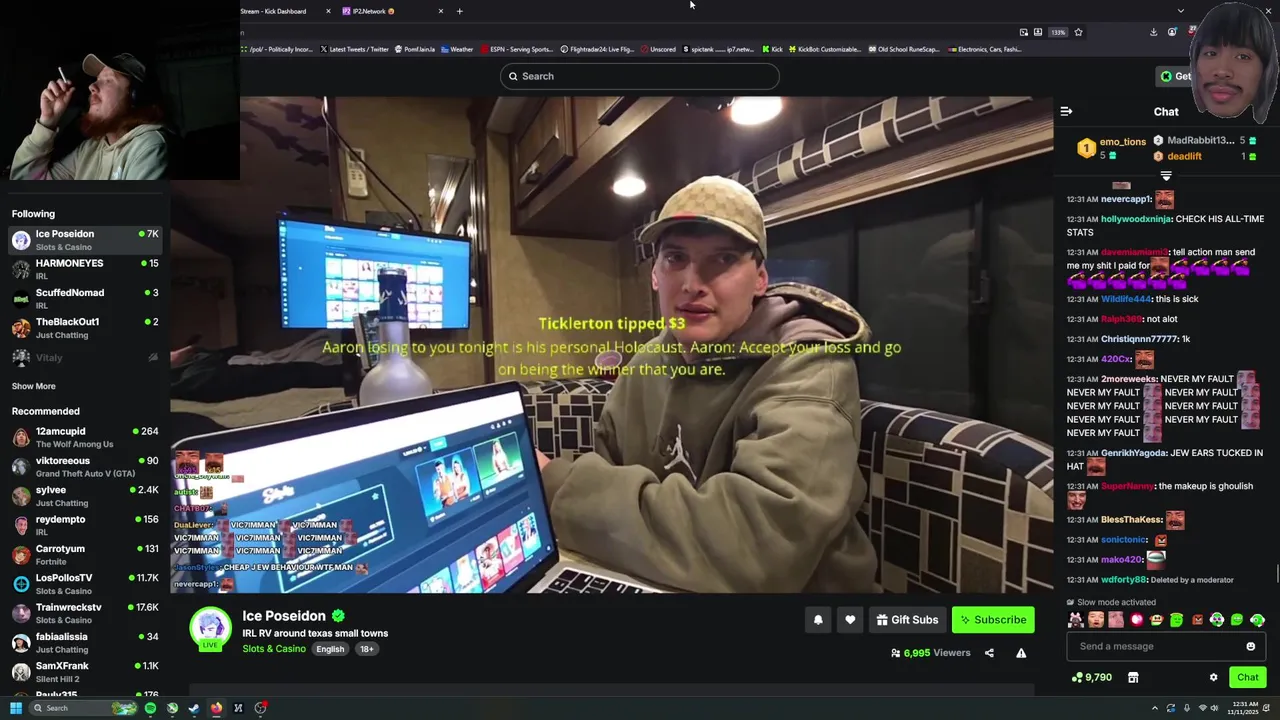Expand the browser tab list chevron
1280x720 pixels.
click(1181, 11)
